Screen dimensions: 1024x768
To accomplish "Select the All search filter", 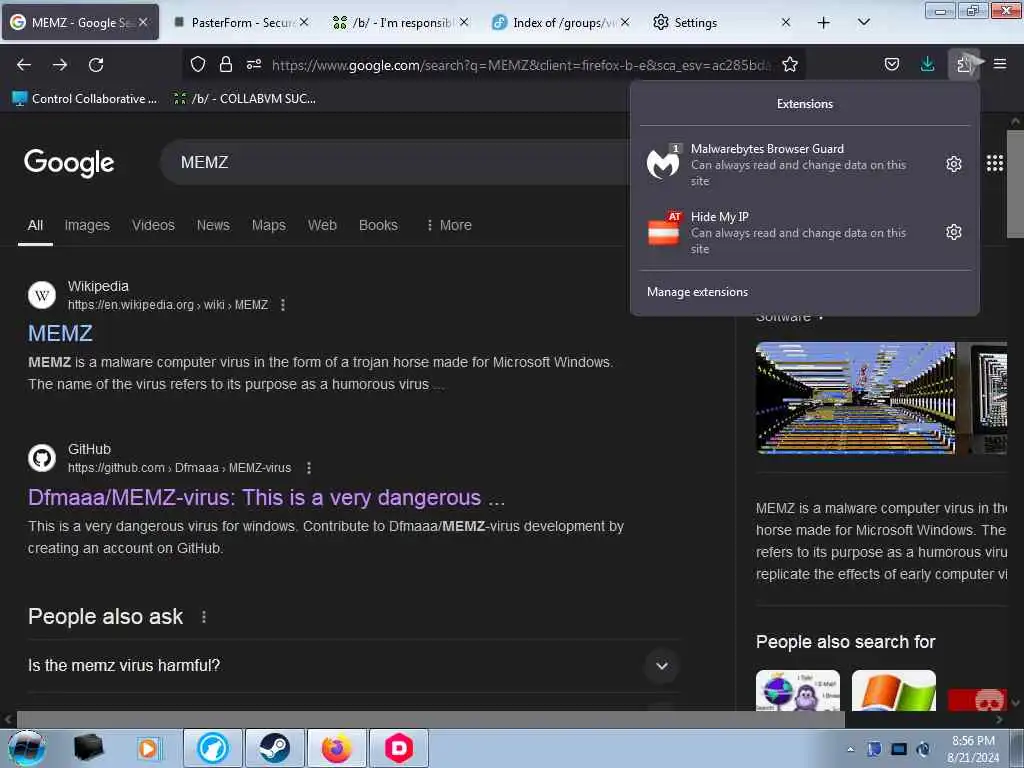I will tap(35, 225).
